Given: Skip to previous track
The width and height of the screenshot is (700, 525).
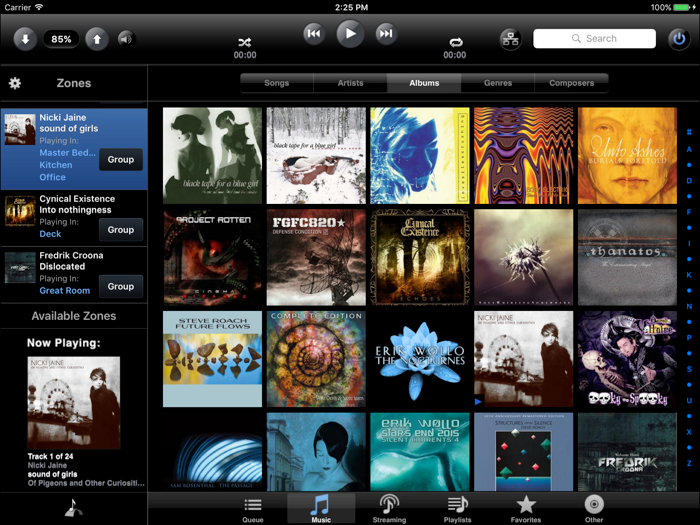Looking at the screenshot, I should click(314, 33).
